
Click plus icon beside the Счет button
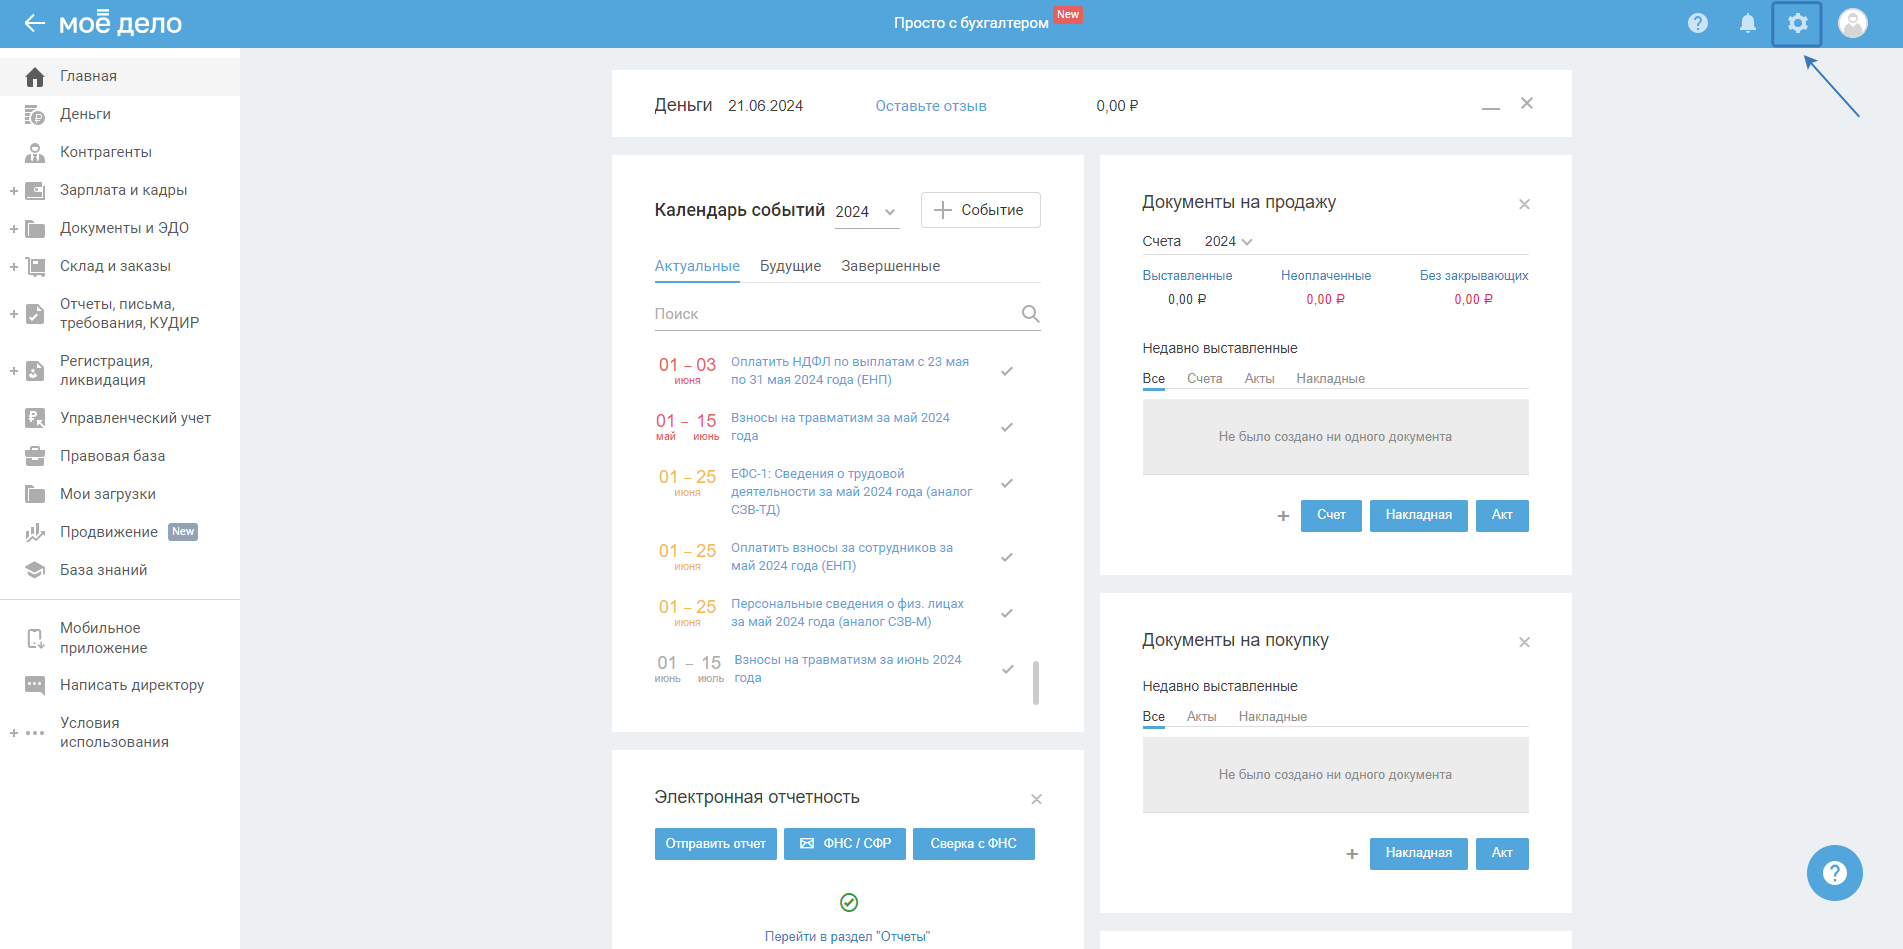pyautogui.click(x=1283, y=516)
